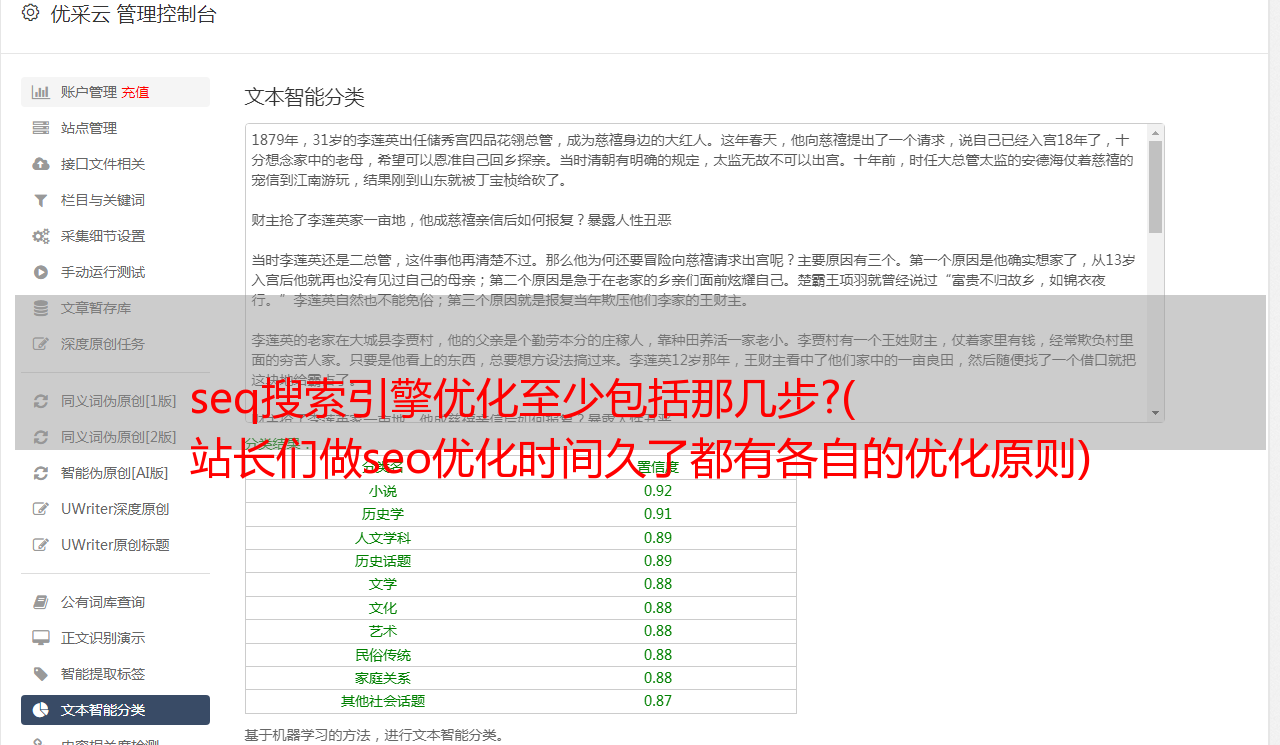Image resolution: width=1280 pixels, height=745 pixels.
Task: Click the 文本智能分类 page heading
Action: (x=305, y=97)
